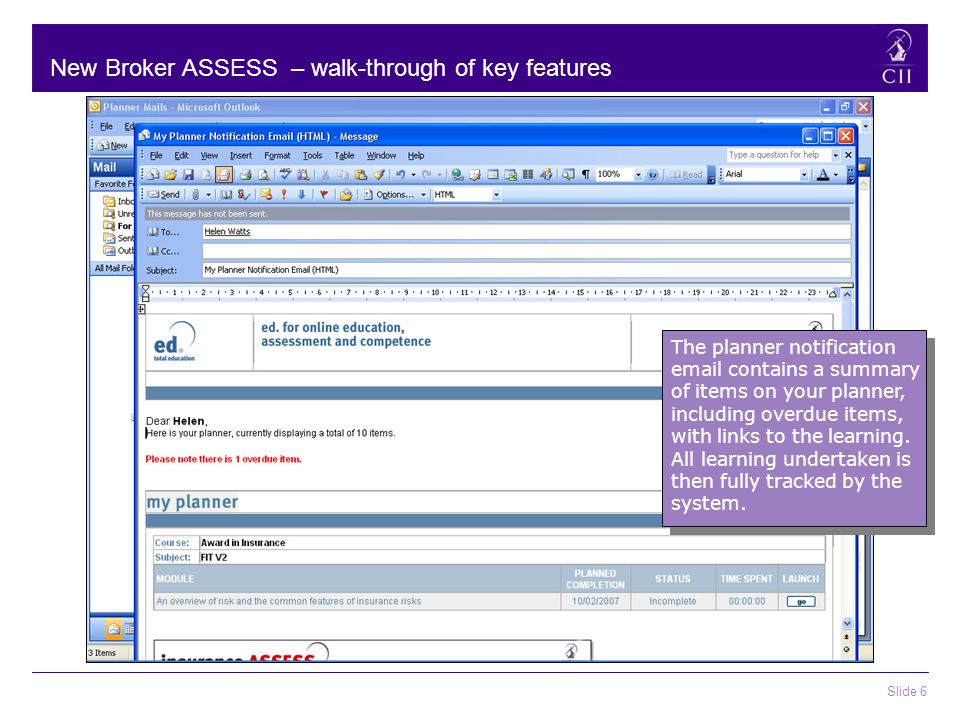
Task: Click the Insert Table icon
Action: [493, 175]
